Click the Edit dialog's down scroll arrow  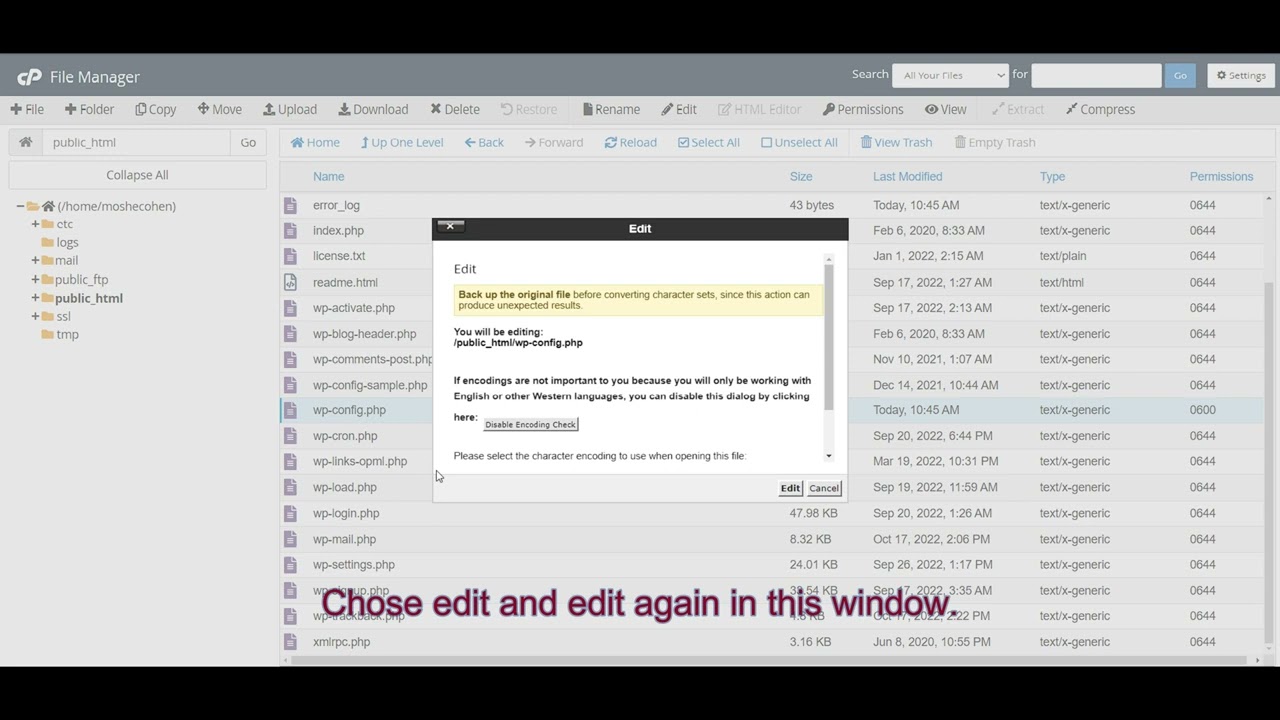[829, 456]
